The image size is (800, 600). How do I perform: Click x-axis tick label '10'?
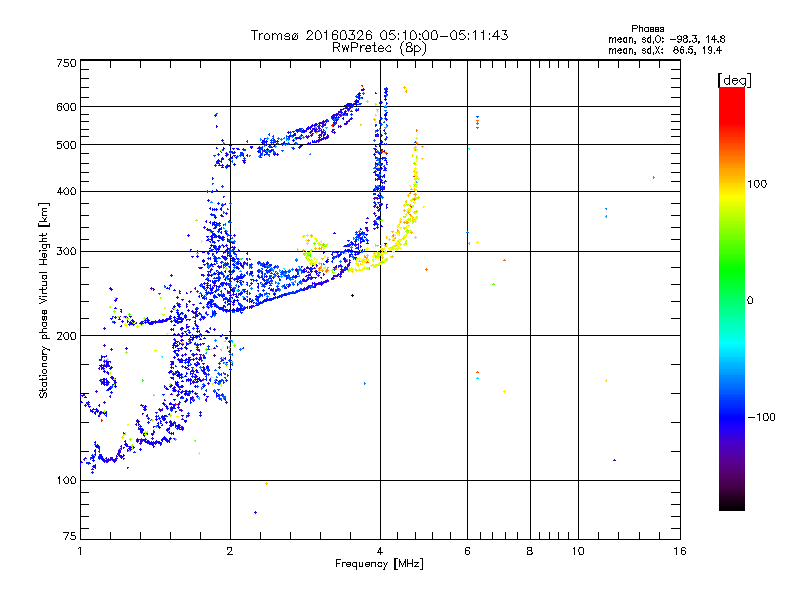pos(578,551)
